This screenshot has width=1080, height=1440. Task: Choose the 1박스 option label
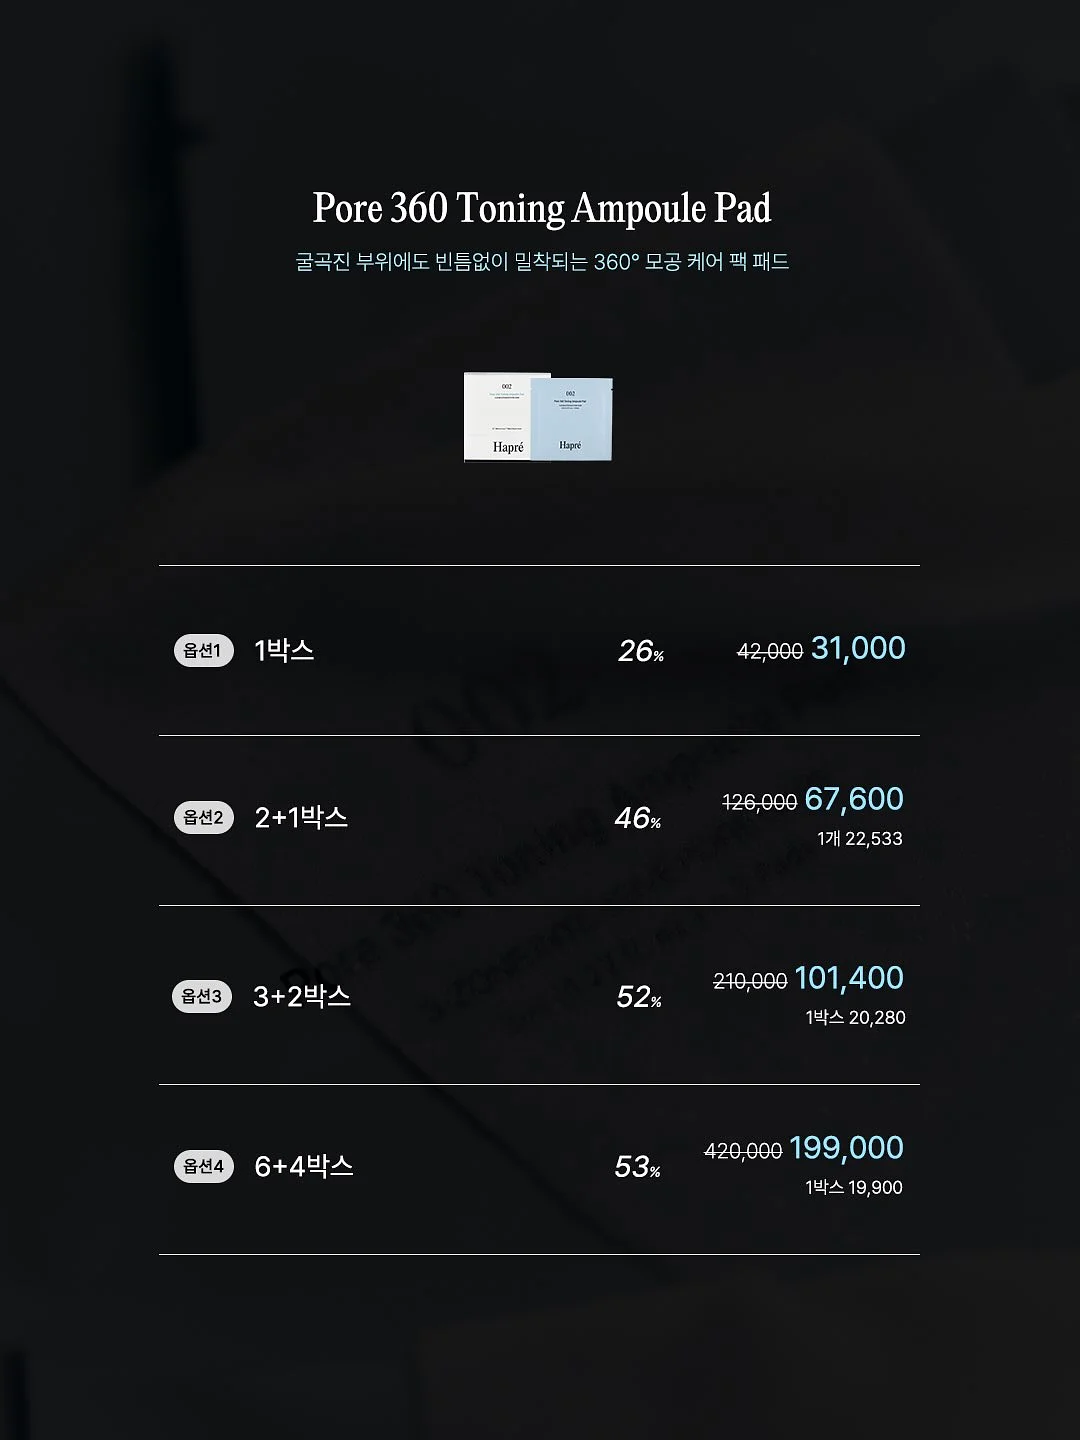point(284,650)
